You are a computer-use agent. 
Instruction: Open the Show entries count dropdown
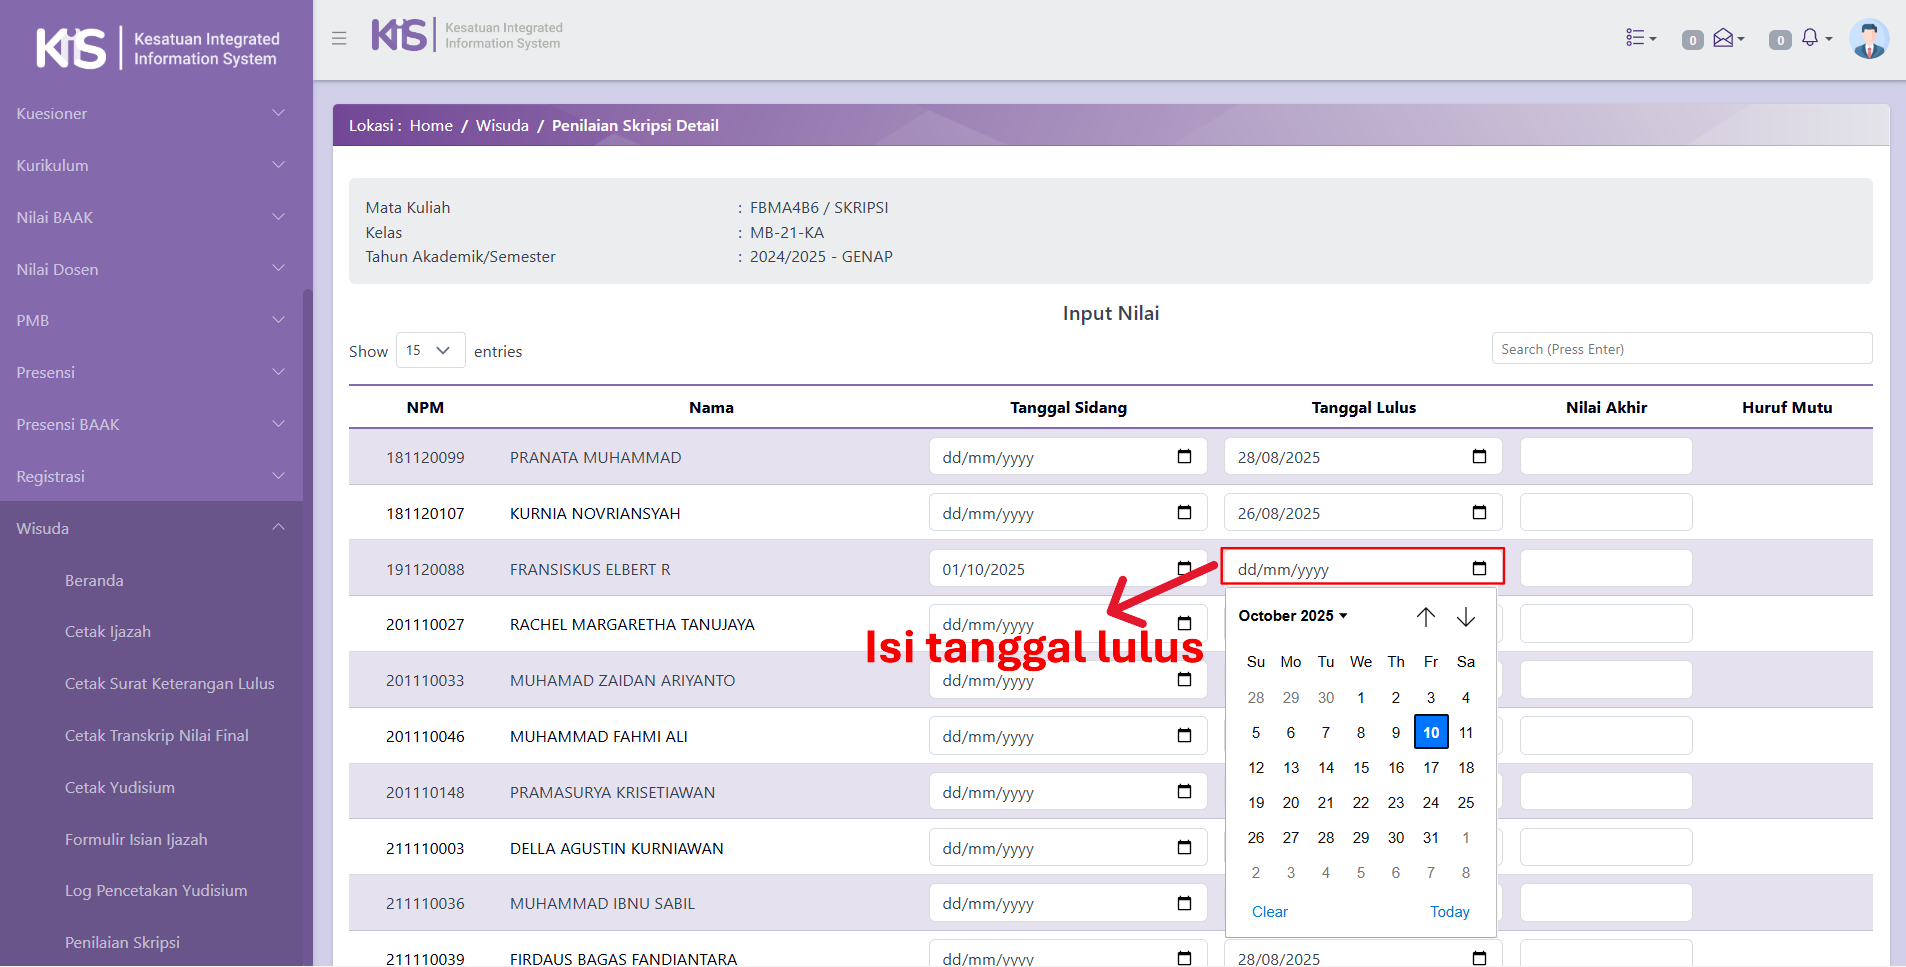click(430, 350)
